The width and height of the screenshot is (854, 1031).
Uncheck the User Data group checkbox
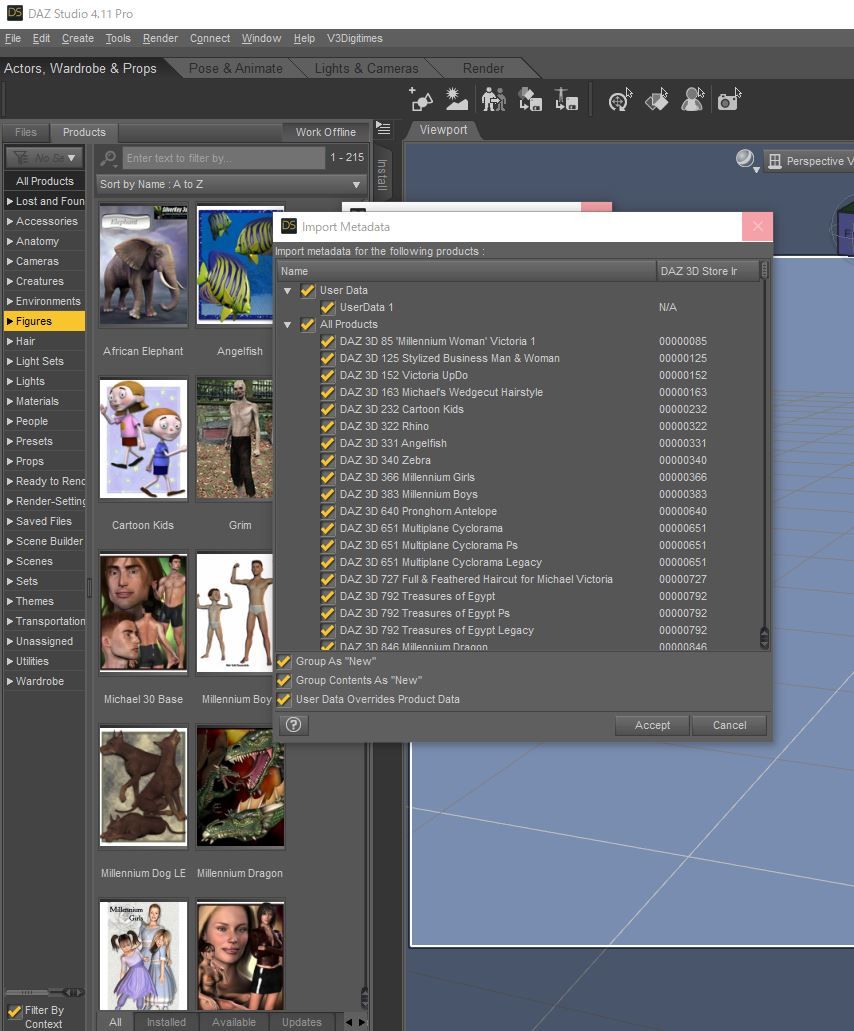tap(307, 290)
